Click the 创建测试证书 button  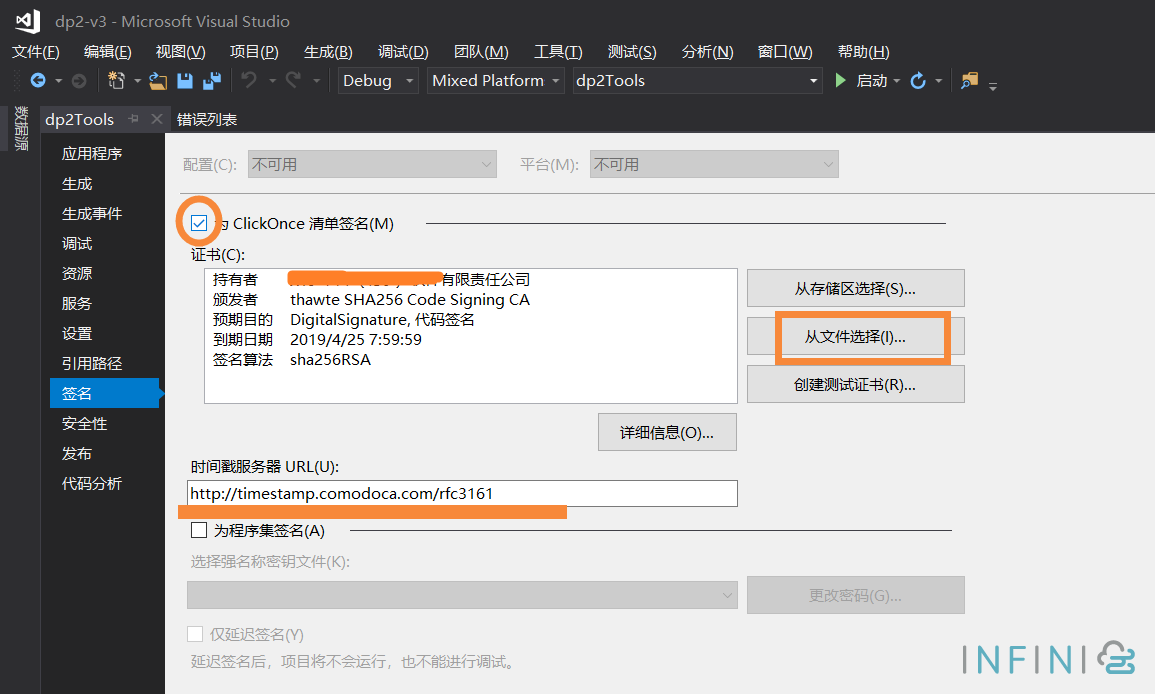[x=855, y=383]
